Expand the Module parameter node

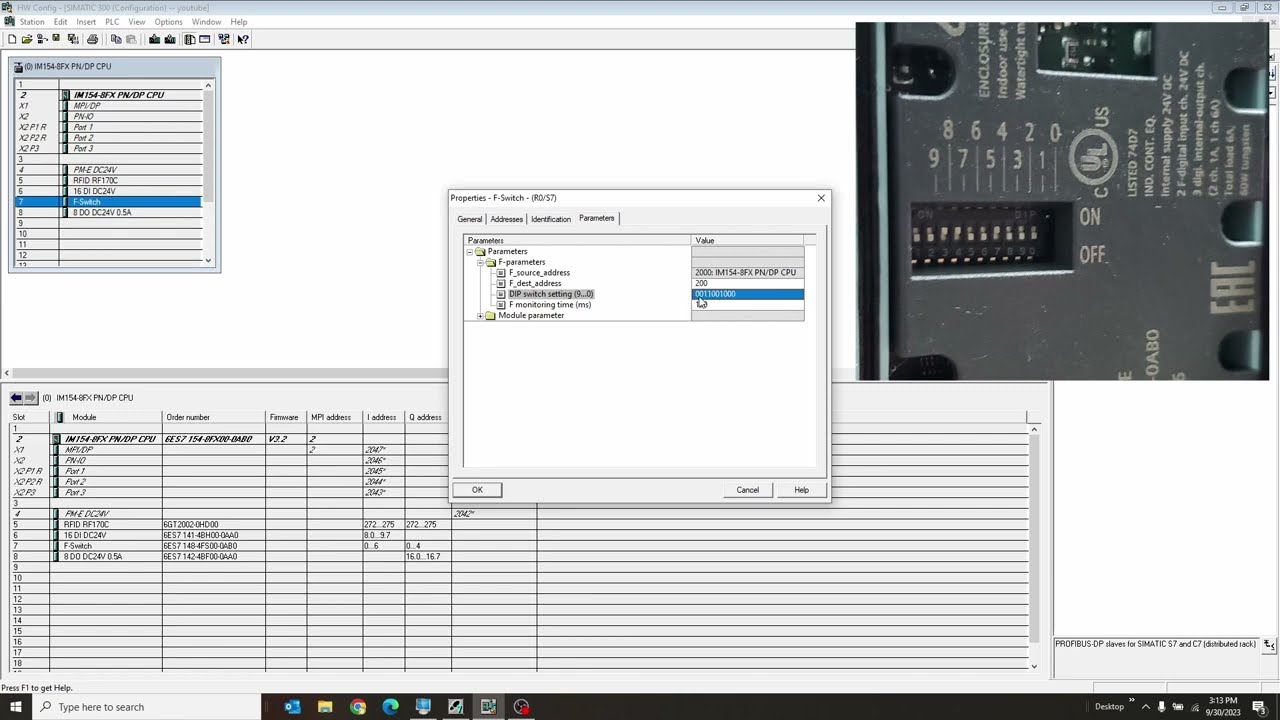(480, 316)
